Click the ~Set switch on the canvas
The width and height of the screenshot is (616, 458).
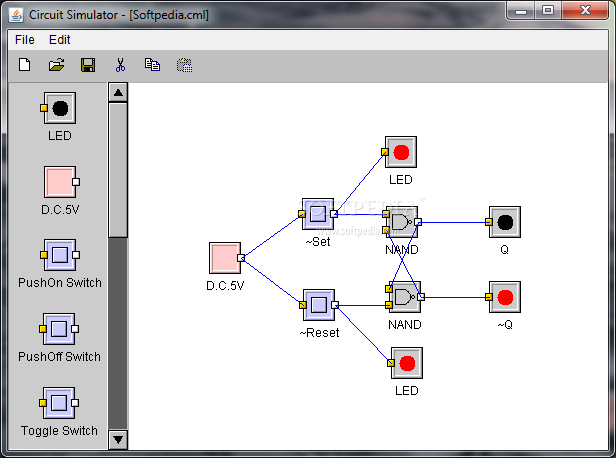[x=318, y=214]
